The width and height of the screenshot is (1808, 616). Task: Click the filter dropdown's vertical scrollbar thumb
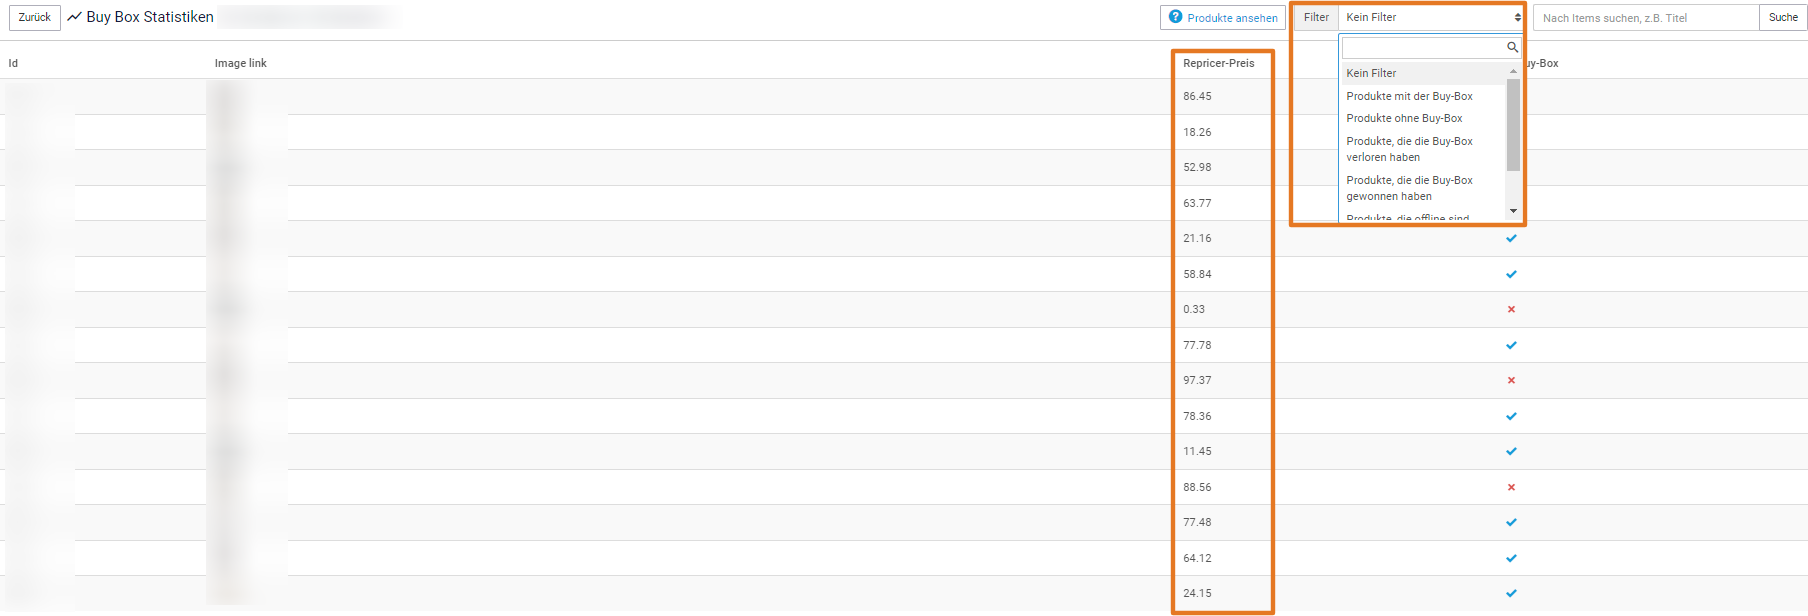tap(1513, 125)
